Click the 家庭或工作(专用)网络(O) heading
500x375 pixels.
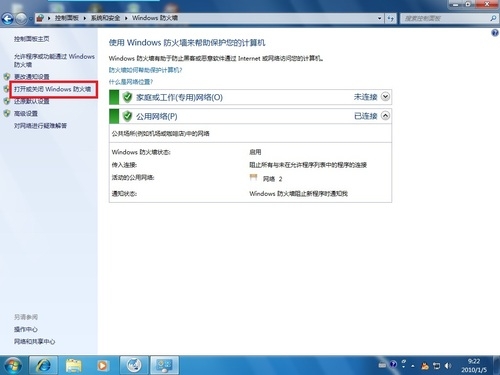[179, 97]
